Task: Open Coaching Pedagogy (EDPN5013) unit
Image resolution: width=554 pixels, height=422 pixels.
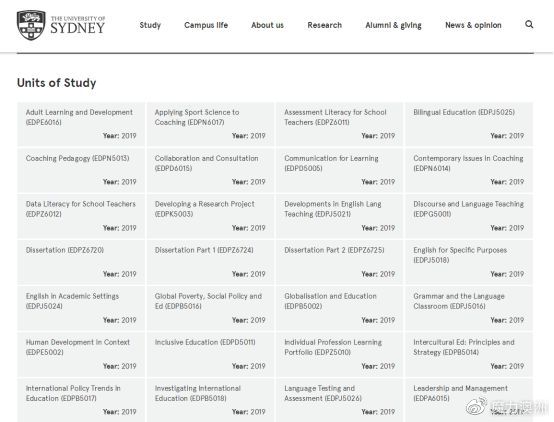Action: pos(81,170)
